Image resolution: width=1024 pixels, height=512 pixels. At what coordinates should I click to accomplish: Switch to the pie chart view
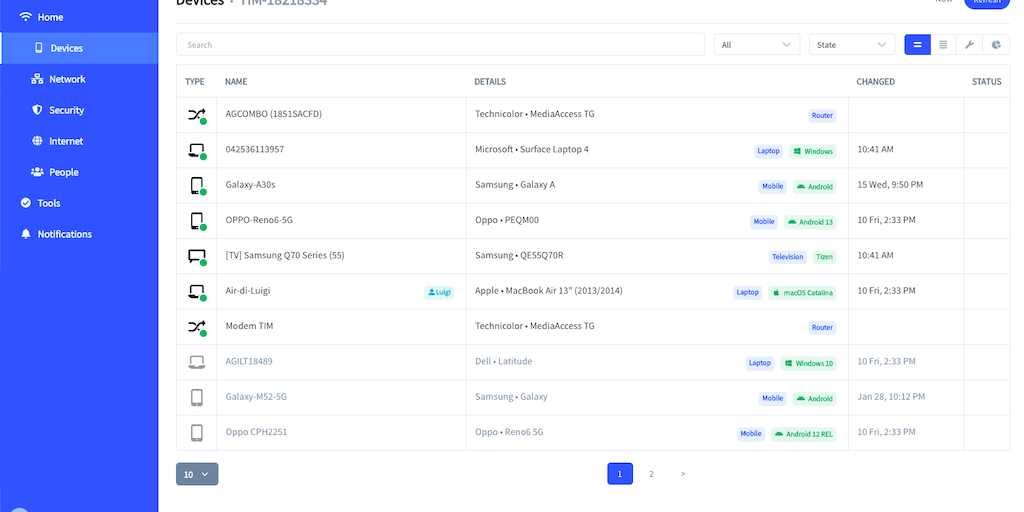coord(996,44)
